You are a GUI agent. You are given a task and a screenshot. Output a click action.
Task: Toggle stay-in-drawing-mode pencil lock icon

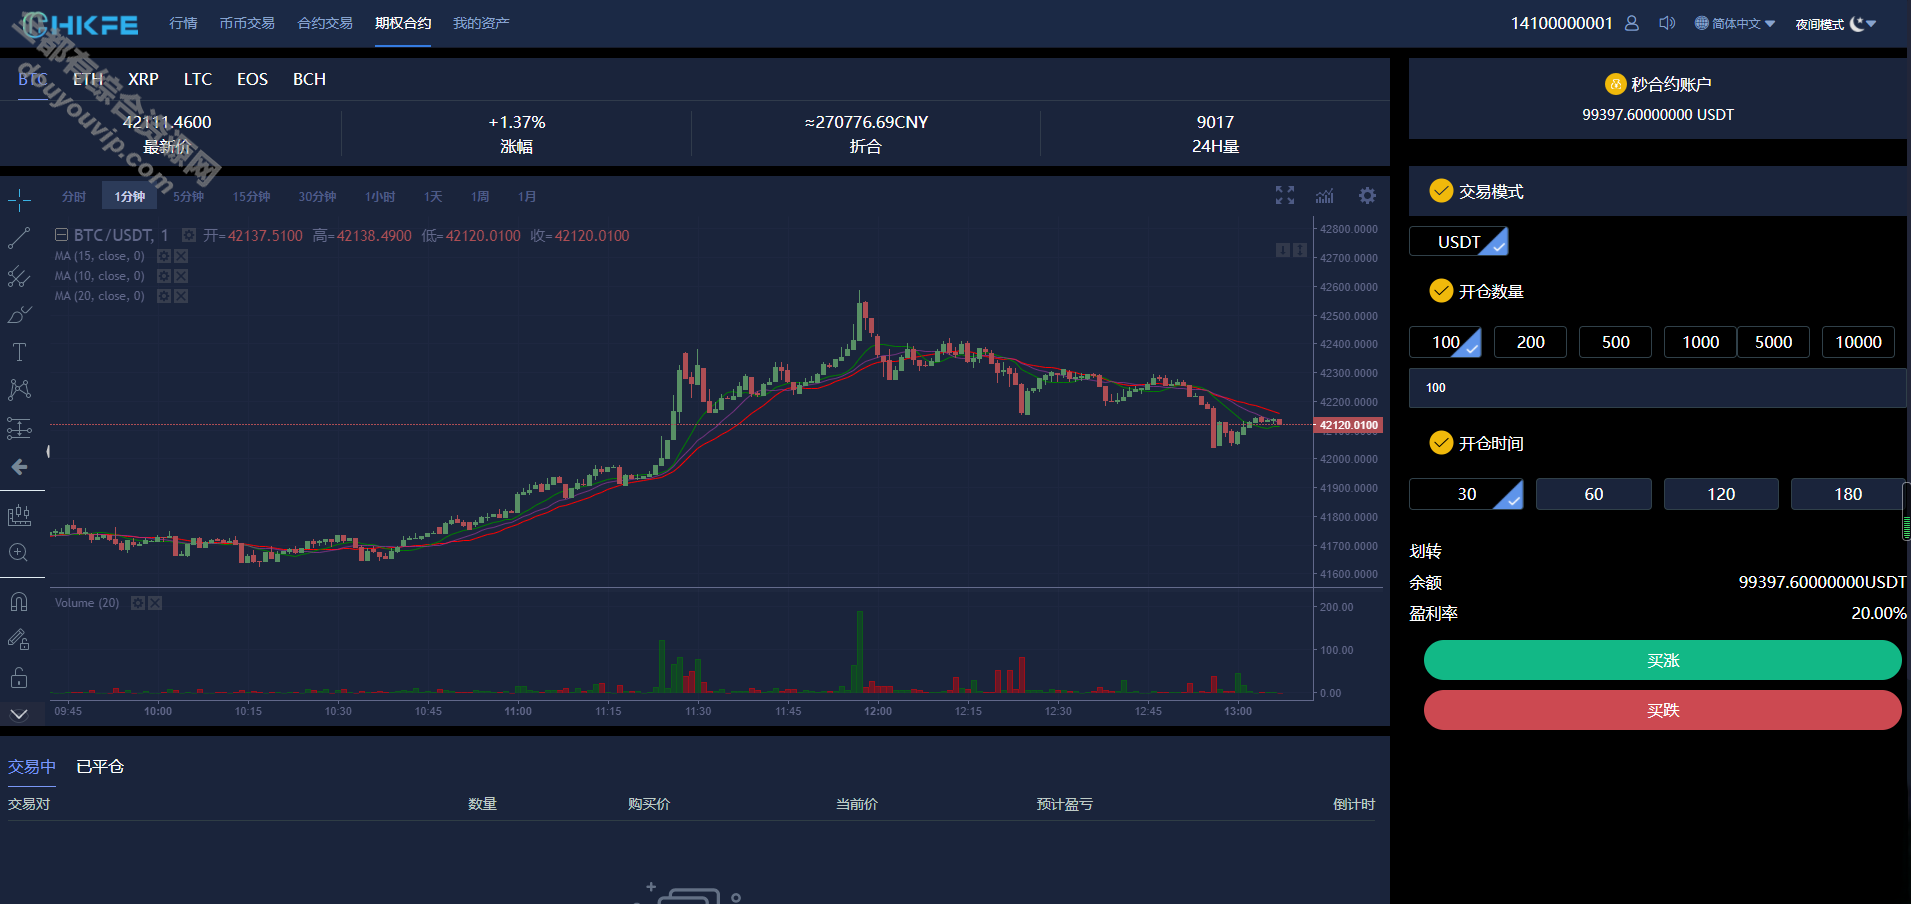coord(19,639)
